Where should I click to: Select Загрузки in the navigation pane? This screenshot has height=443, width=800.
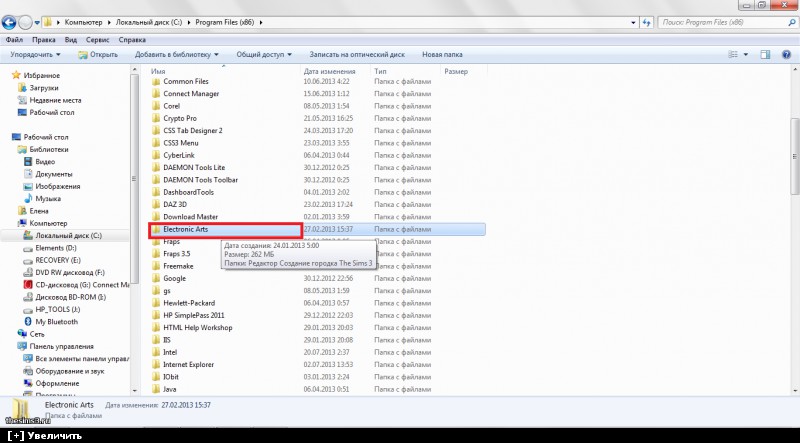pyautogui.click(x=44, y=88)
